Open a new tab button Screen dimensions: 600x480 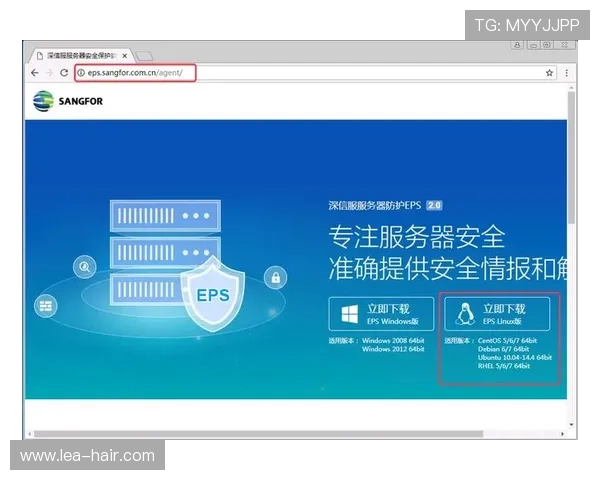pyautogui.click(x=144, y=56)
